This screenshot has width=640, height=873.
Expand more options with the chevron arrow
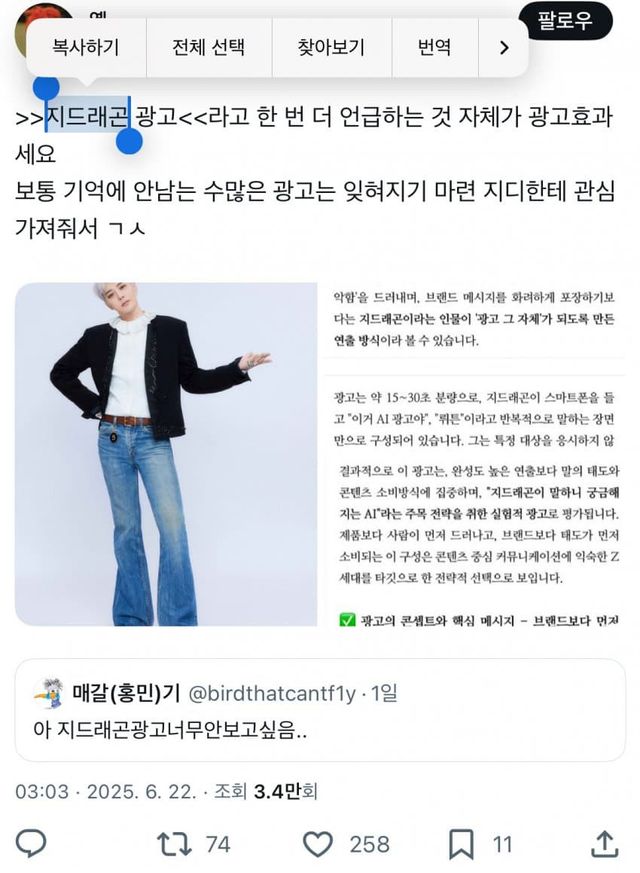504,48
